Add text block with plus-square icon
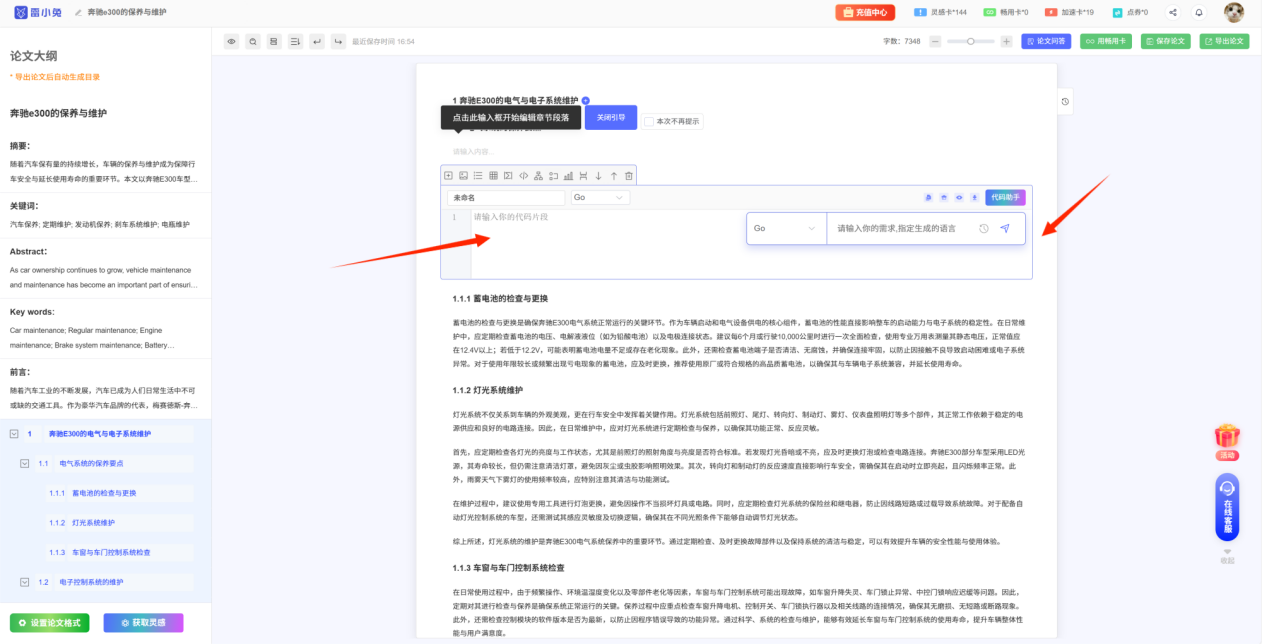Viewport: 1262px width, 644px height. [x=448, y=176]
